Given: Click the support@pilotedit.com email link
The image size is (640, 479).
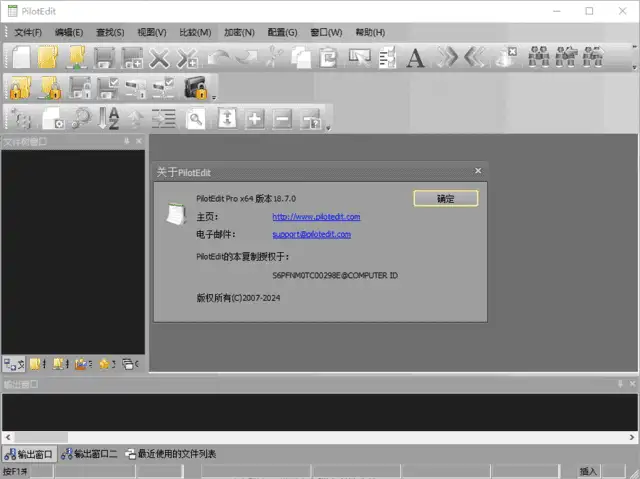Looking at the screenshot, I should click(312, 234).
